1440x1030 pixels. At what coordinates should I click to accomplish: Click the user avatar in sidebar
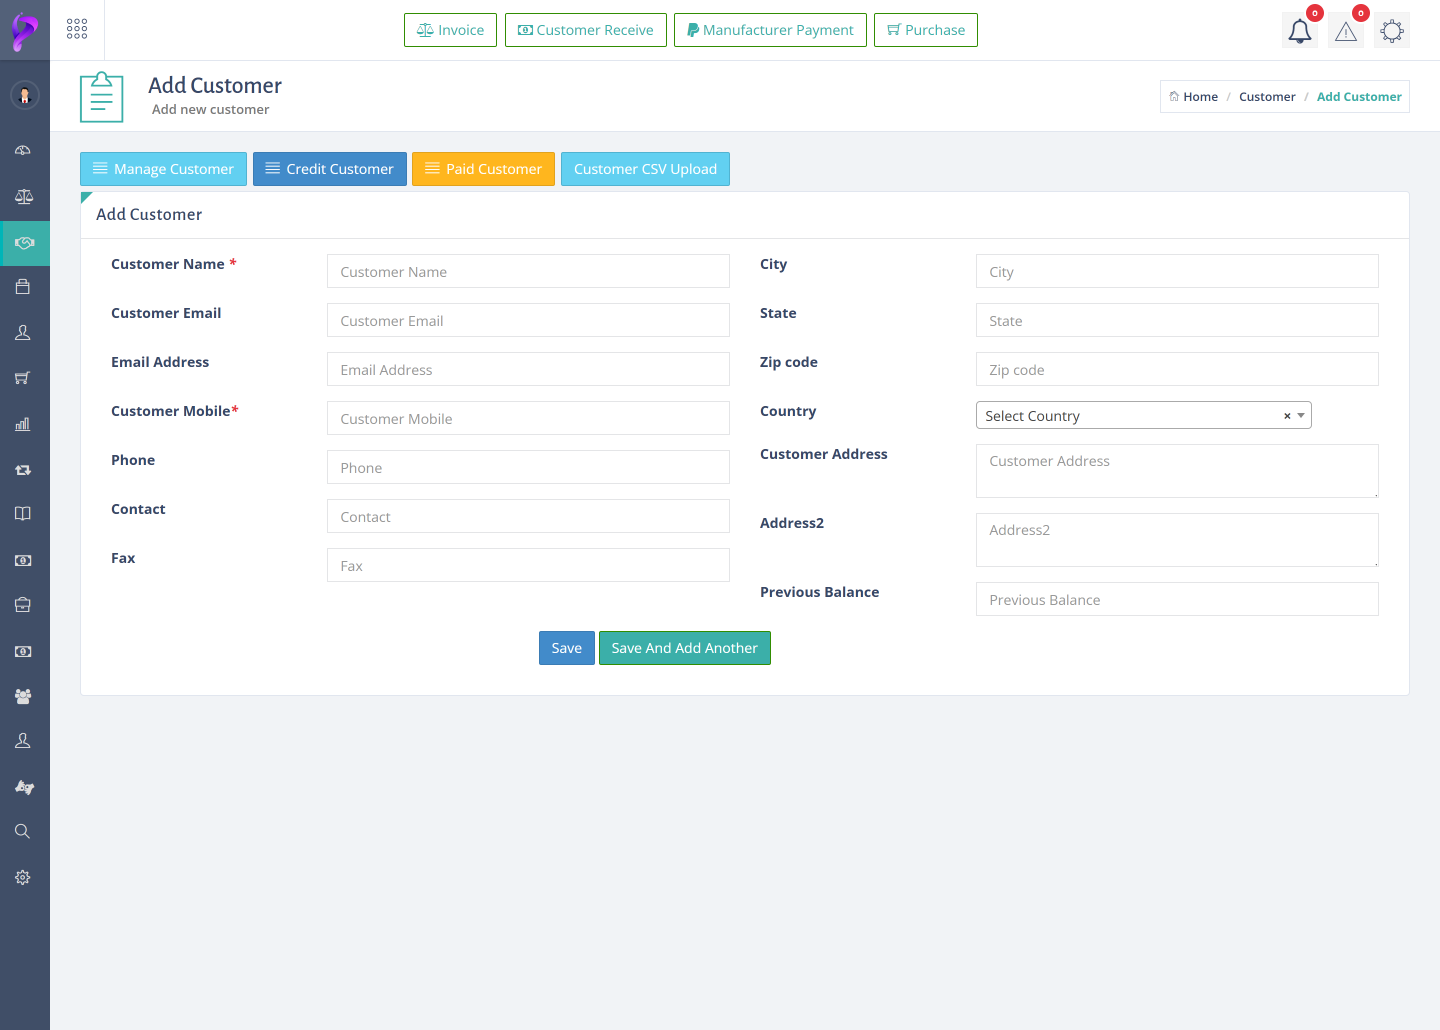(x=25, y=95)
